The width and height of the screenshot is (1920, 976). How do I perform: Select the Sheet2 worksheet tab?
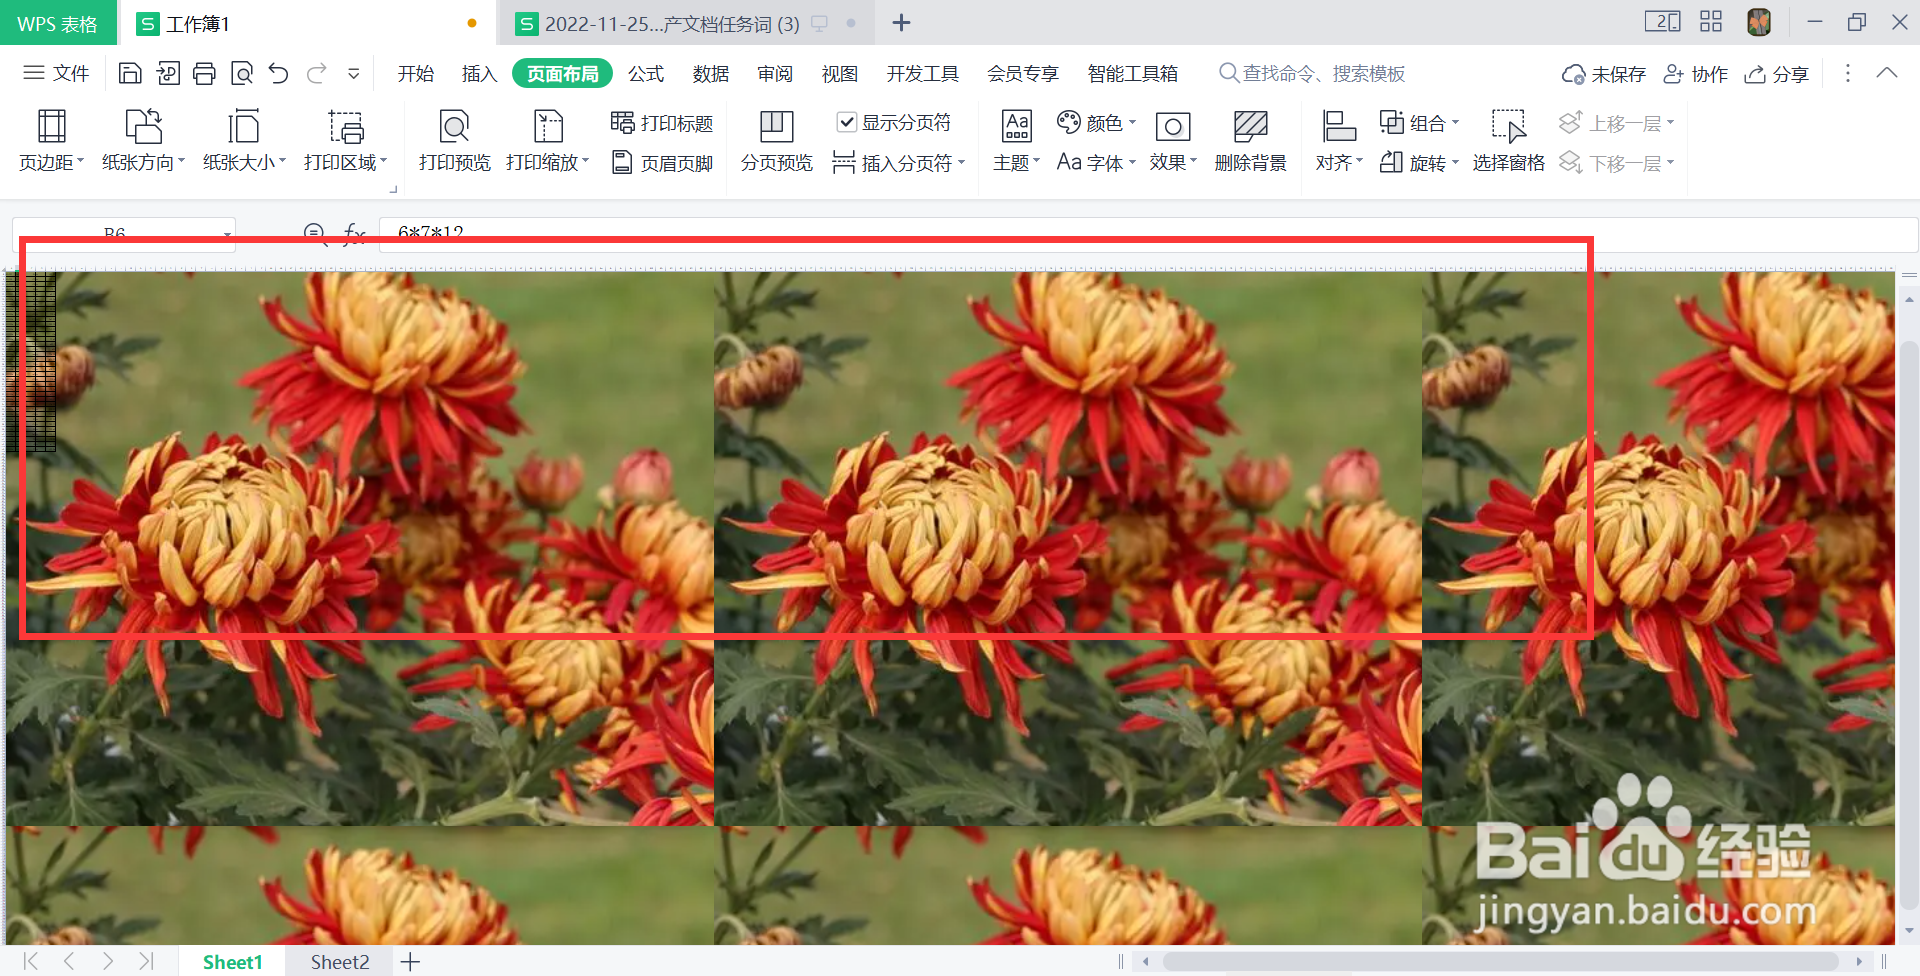340,962
